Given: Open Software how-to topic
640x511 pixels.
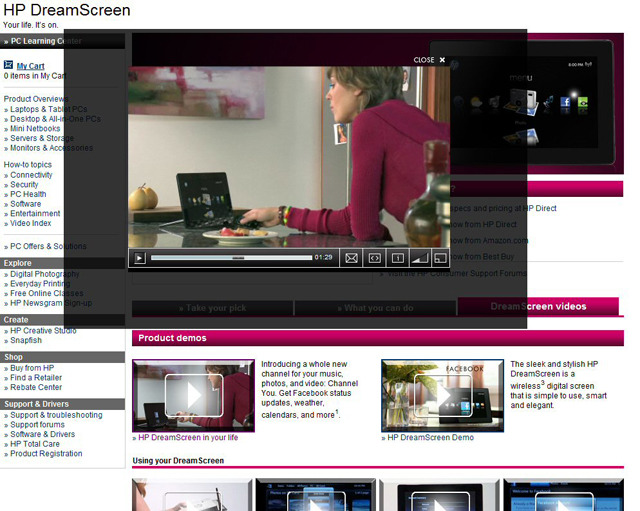Looking at the screenshot, I should click(x=26, y=204).
